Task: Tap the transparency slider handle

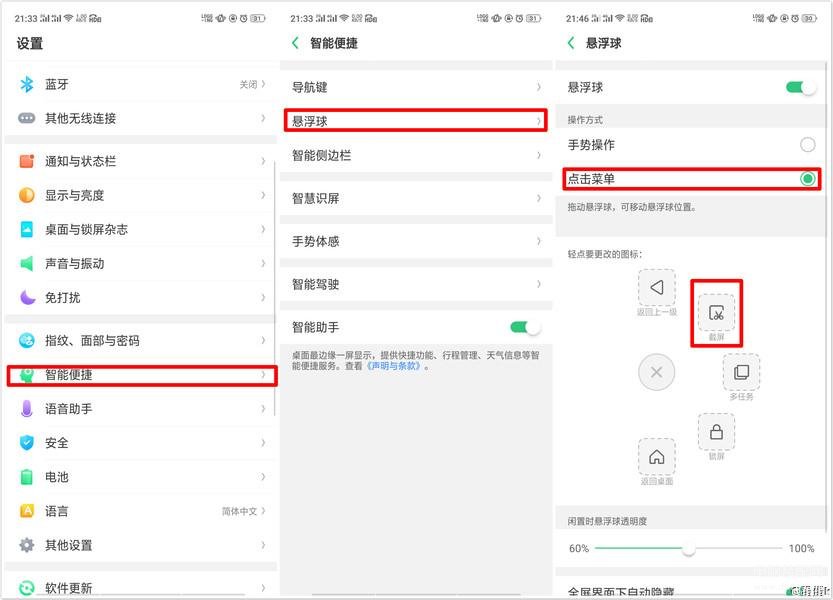Action: 688,548
